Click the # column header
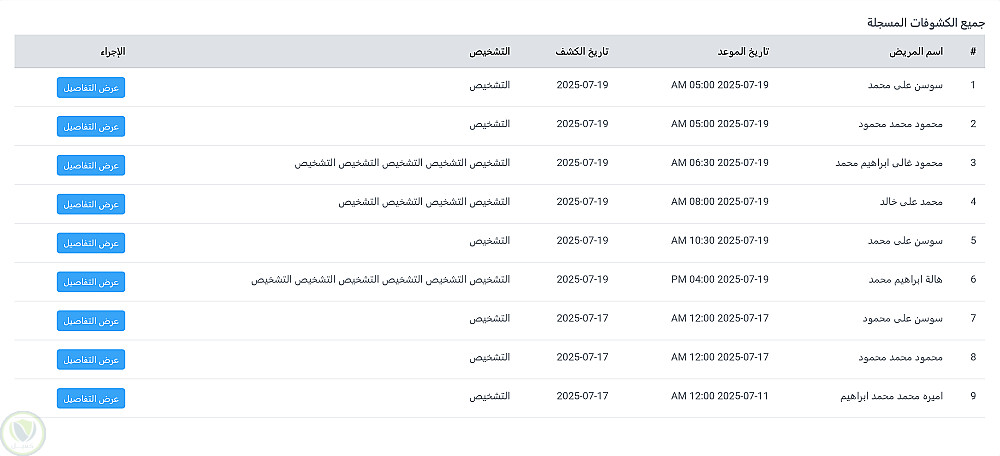 tap(972, 51)
